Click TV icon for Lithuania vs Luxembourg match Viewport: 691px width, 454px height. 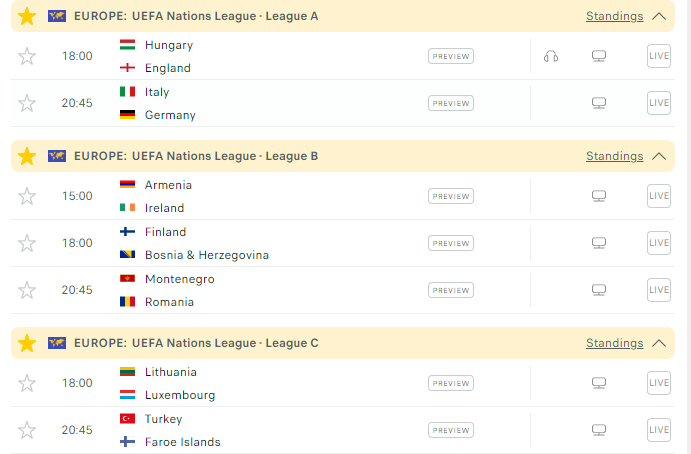coord(599,383)
